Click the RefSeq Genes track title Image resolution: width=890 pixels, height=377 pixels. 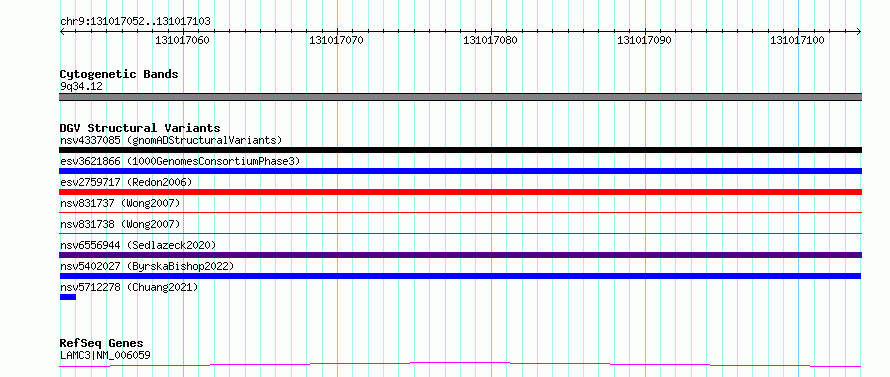click(x=102, y=343)
